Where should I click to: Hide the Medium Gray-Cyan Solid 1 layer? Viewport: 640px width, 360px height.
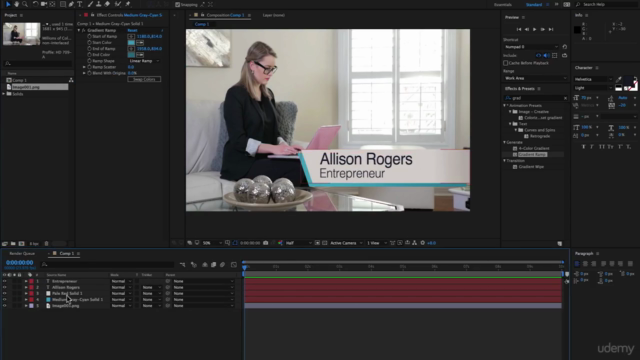point(4,300)
